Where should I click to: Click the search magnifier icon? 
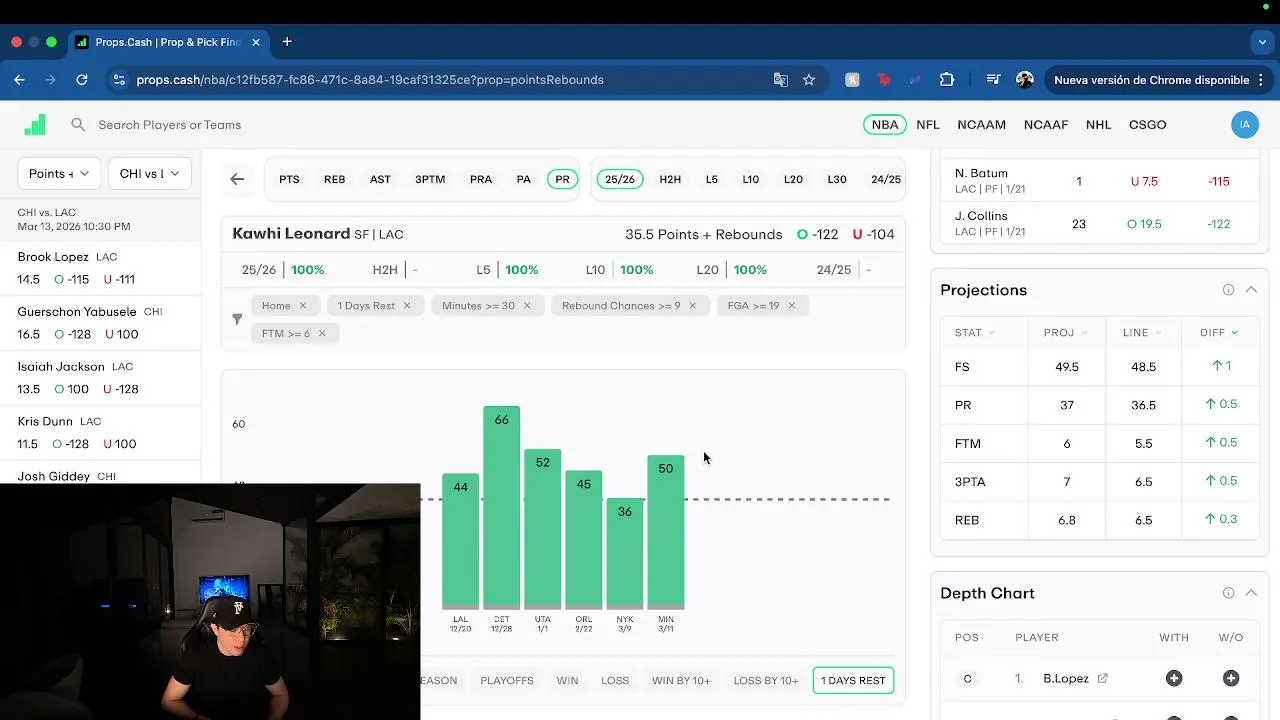[78, 125]
